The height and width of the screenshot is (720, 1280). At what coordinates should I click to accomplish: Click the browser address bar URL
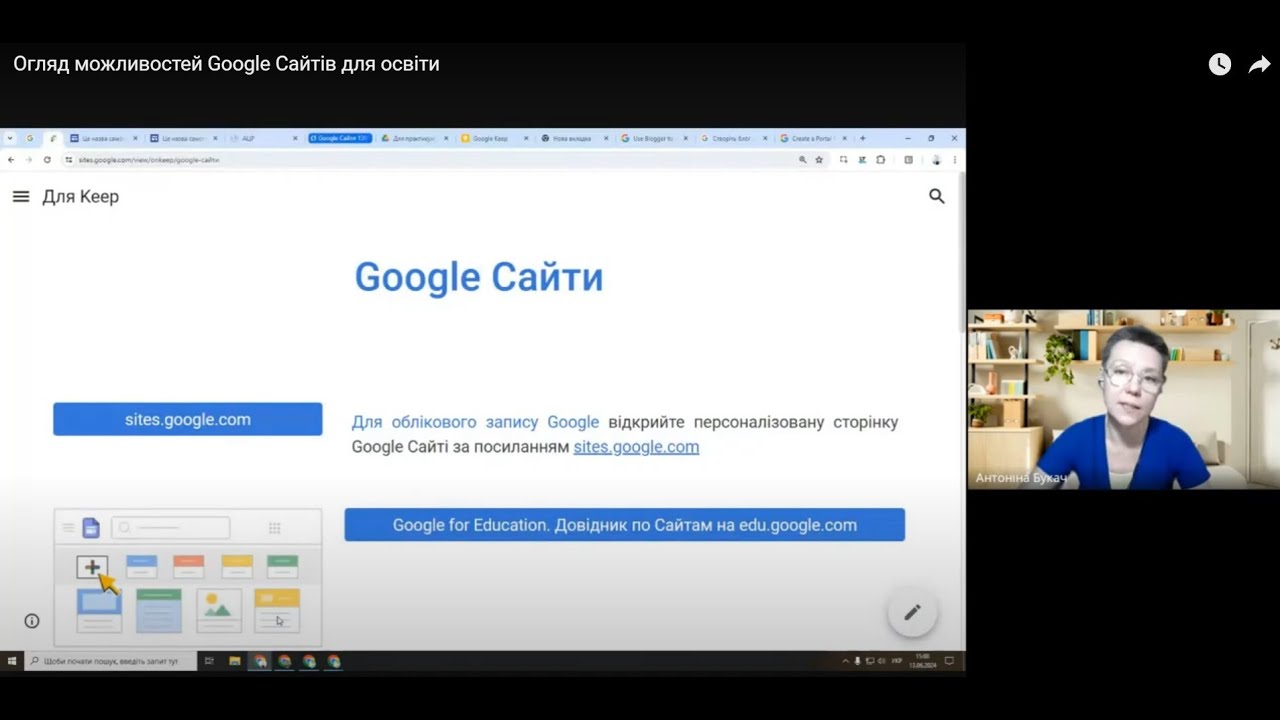pyautogui.click(x=149, y=160)
